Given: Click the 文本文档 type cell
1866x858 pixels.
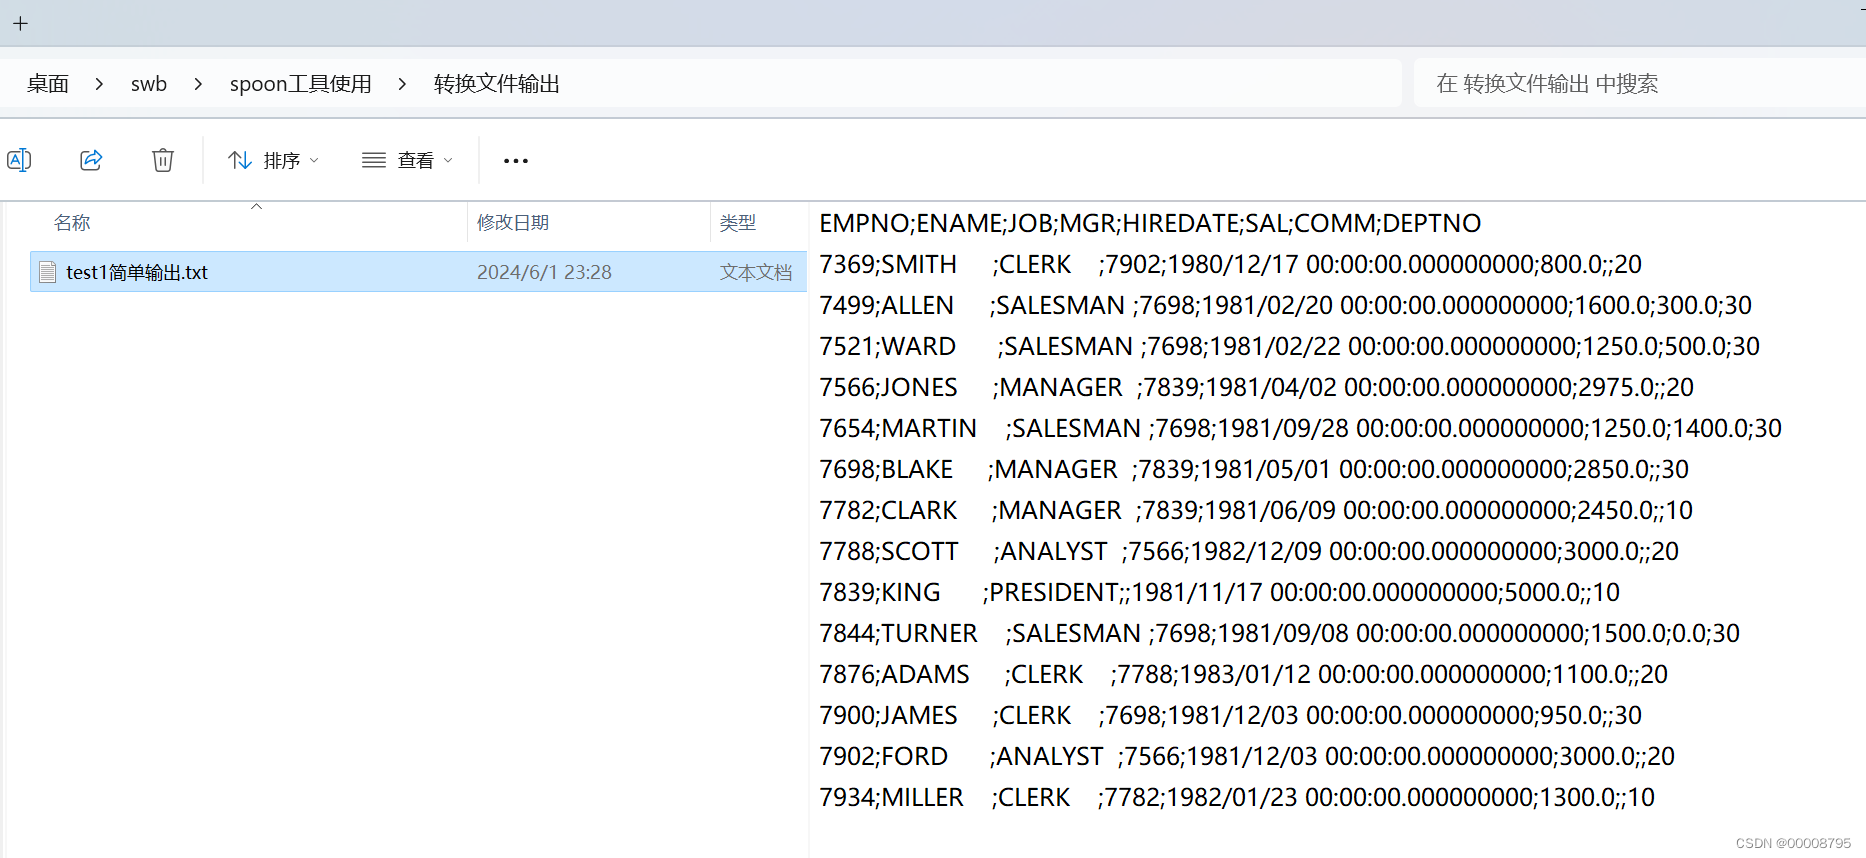Looking at the screenshot, I should pyautogui.click(x=756, y=272).
